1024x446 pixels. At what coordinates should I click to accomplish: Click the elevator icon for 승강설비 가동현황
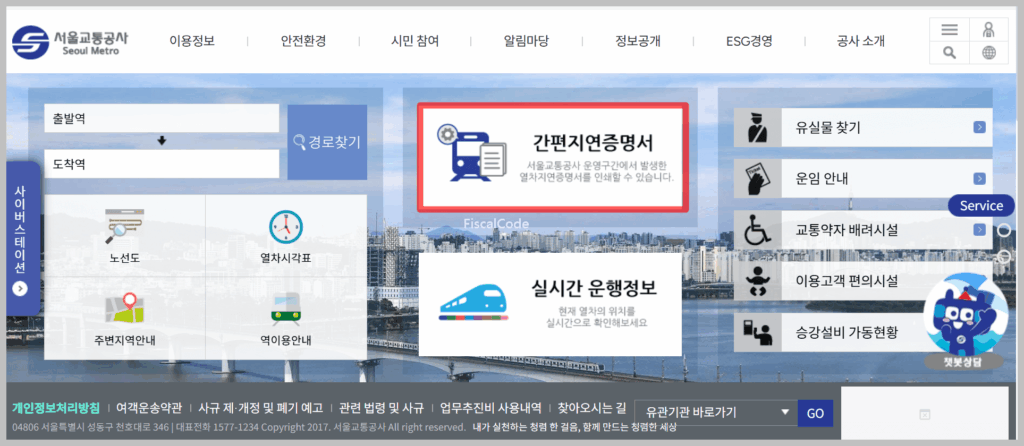coord(758,332)
